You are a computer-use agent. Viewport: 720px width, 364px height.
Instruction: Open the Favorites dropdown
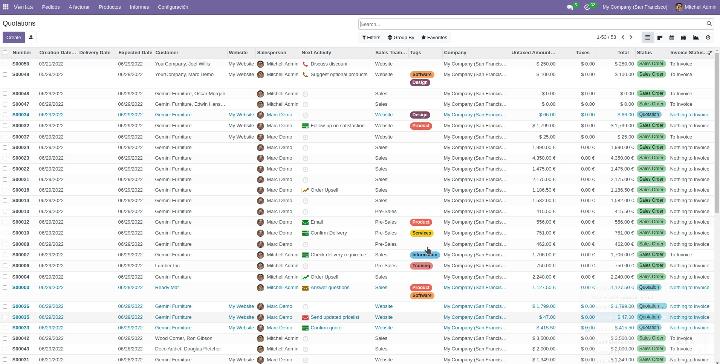coord(434,38)
